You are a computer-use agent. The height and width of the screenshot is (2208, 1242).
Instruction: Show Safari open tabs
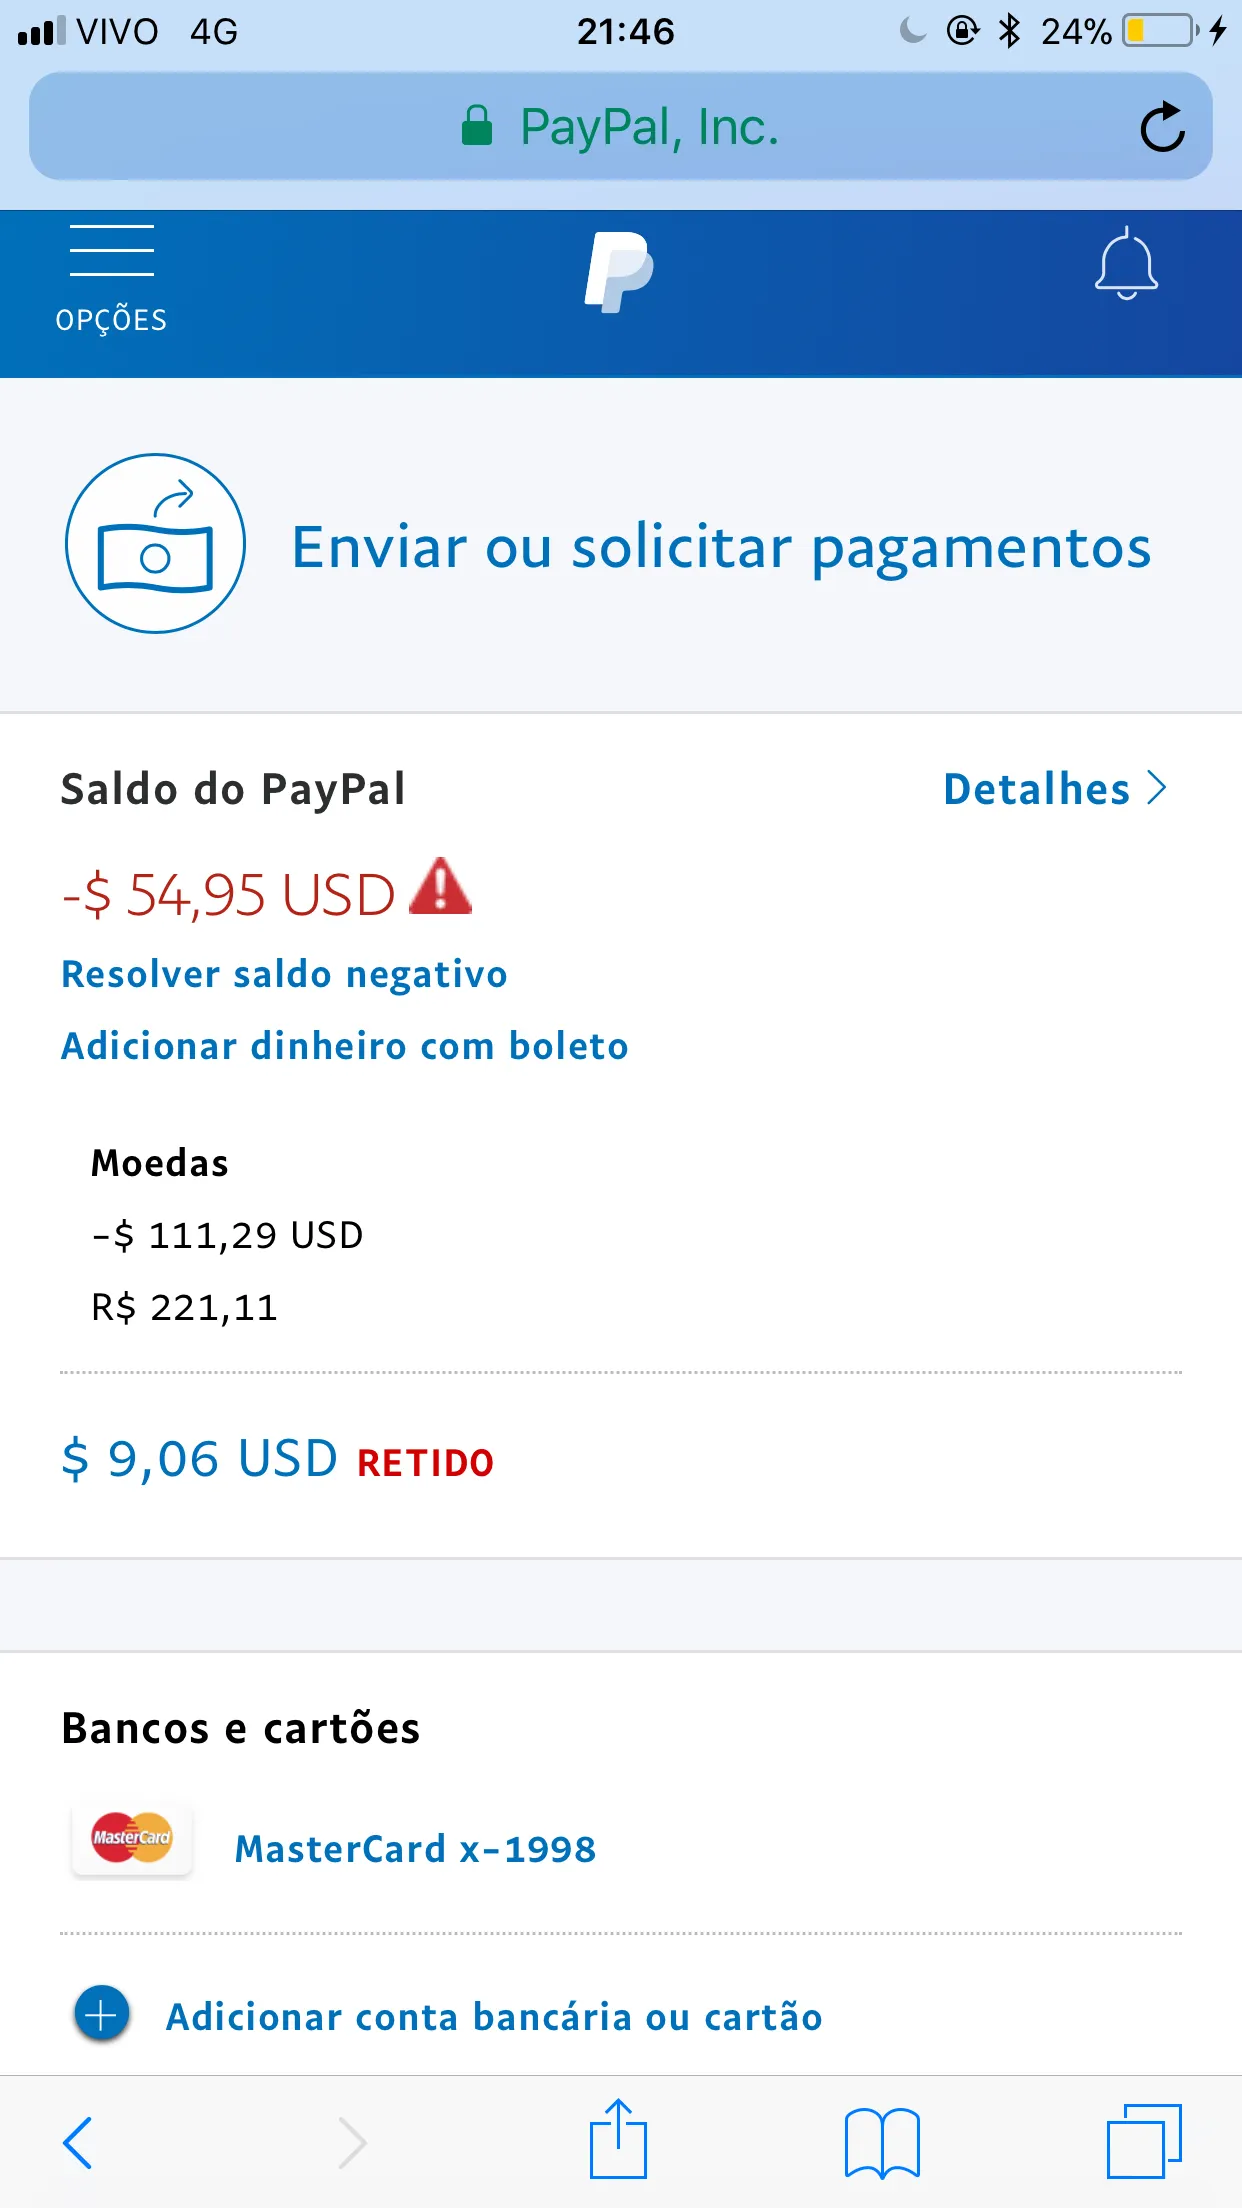click(1144, 2142)
